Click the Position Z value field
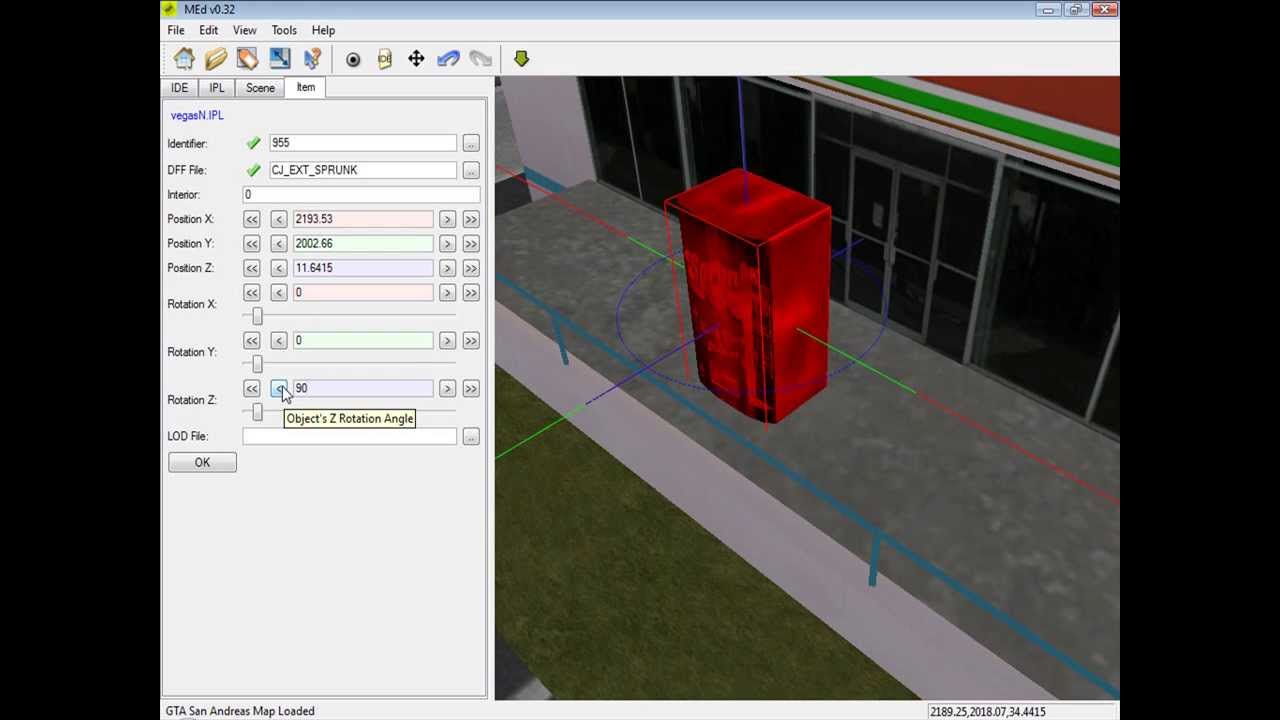This screenshot has height=720, width=1280. click(362, 268)
